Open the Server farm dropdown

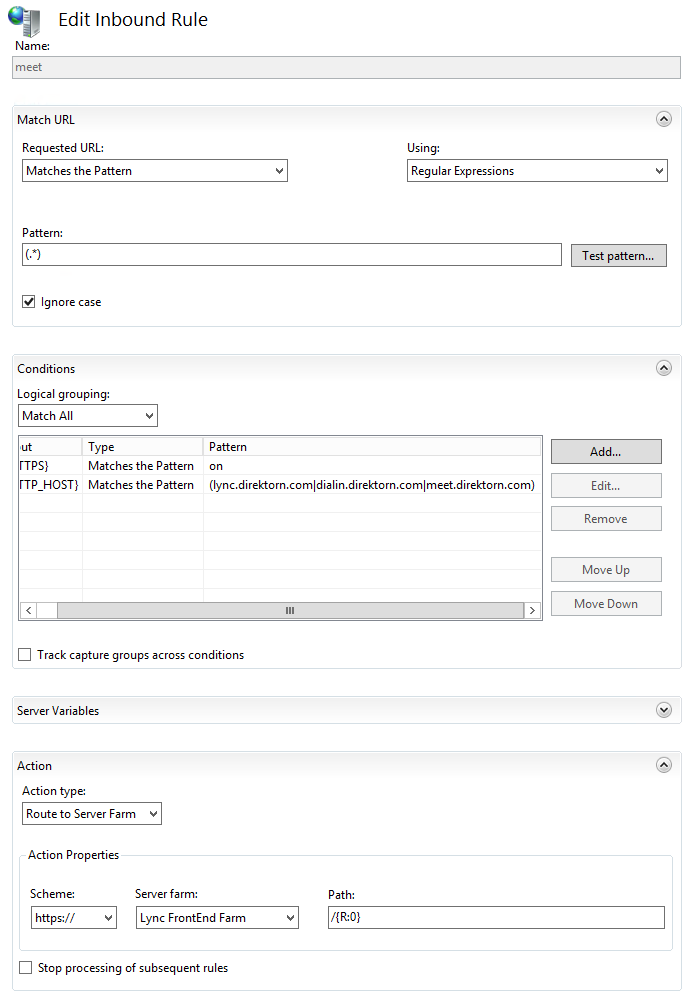click(x=217, y=917)
